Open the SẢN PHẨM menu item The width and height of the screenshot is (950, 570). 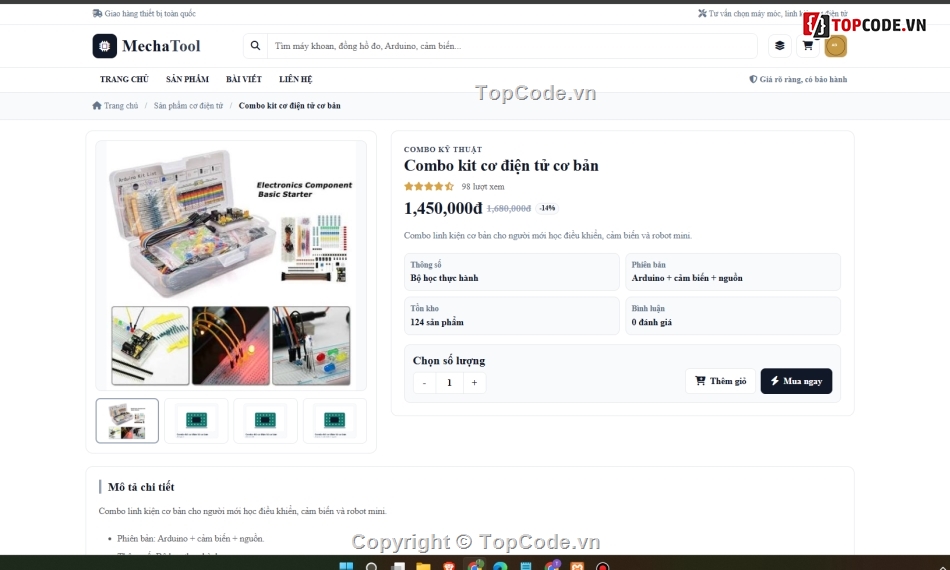187,79
